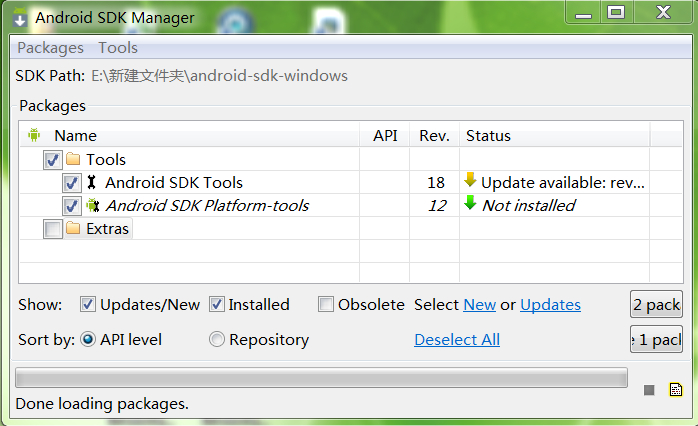The height and width of the screenshot is (426, 698).
Task: Click the Android SDK Manager title bar icon
Action: pos(20,17)
